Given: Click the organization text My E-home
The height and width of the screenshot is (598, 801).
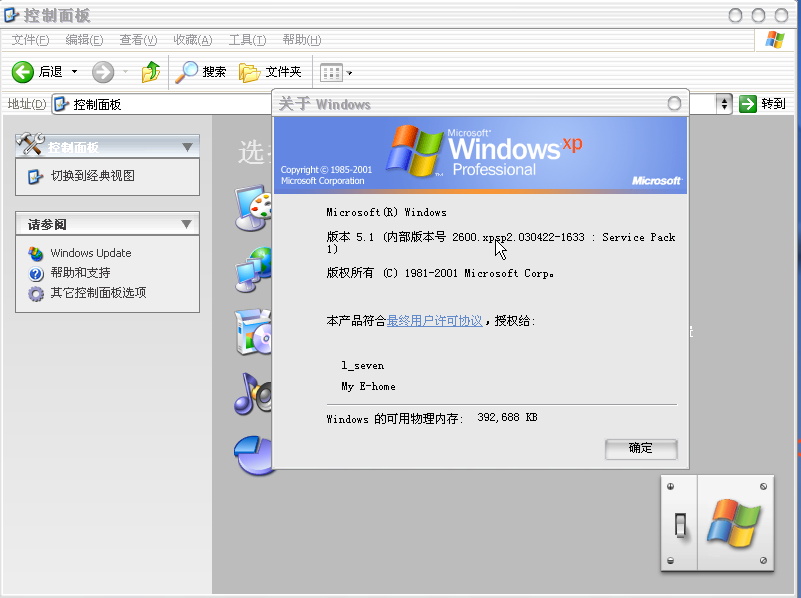Looking at the screenshot, I should 368,387.
